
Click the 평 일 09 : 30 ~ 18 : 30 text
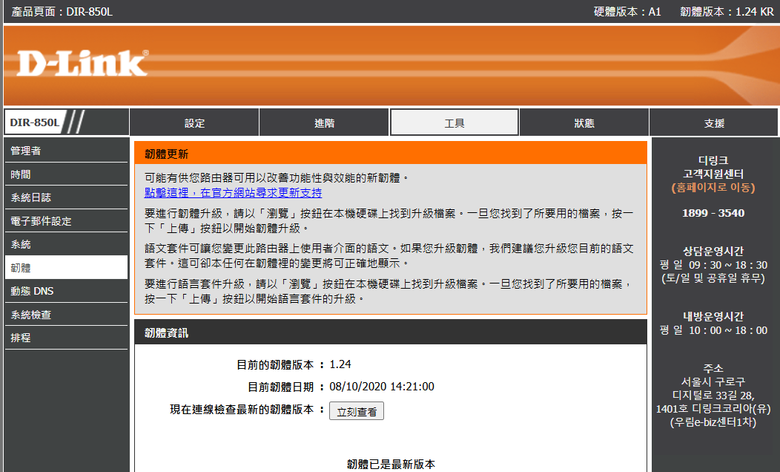(x=713, y=265)
